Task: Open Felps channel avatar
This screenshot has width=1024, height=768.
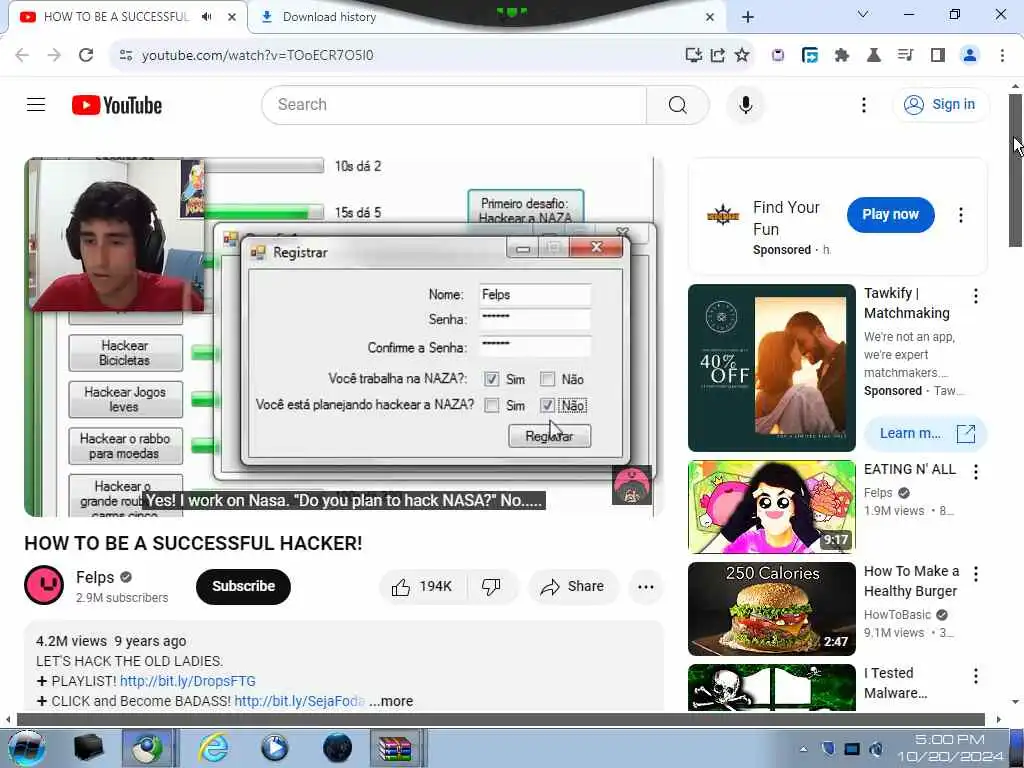Action: (x=44, y=585)
